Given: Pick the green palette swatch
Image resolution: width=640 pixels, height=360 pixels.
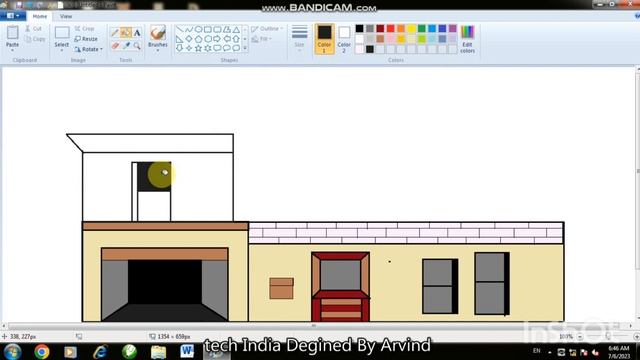Looking at the screenshot, I should click(x=422, y=28).
